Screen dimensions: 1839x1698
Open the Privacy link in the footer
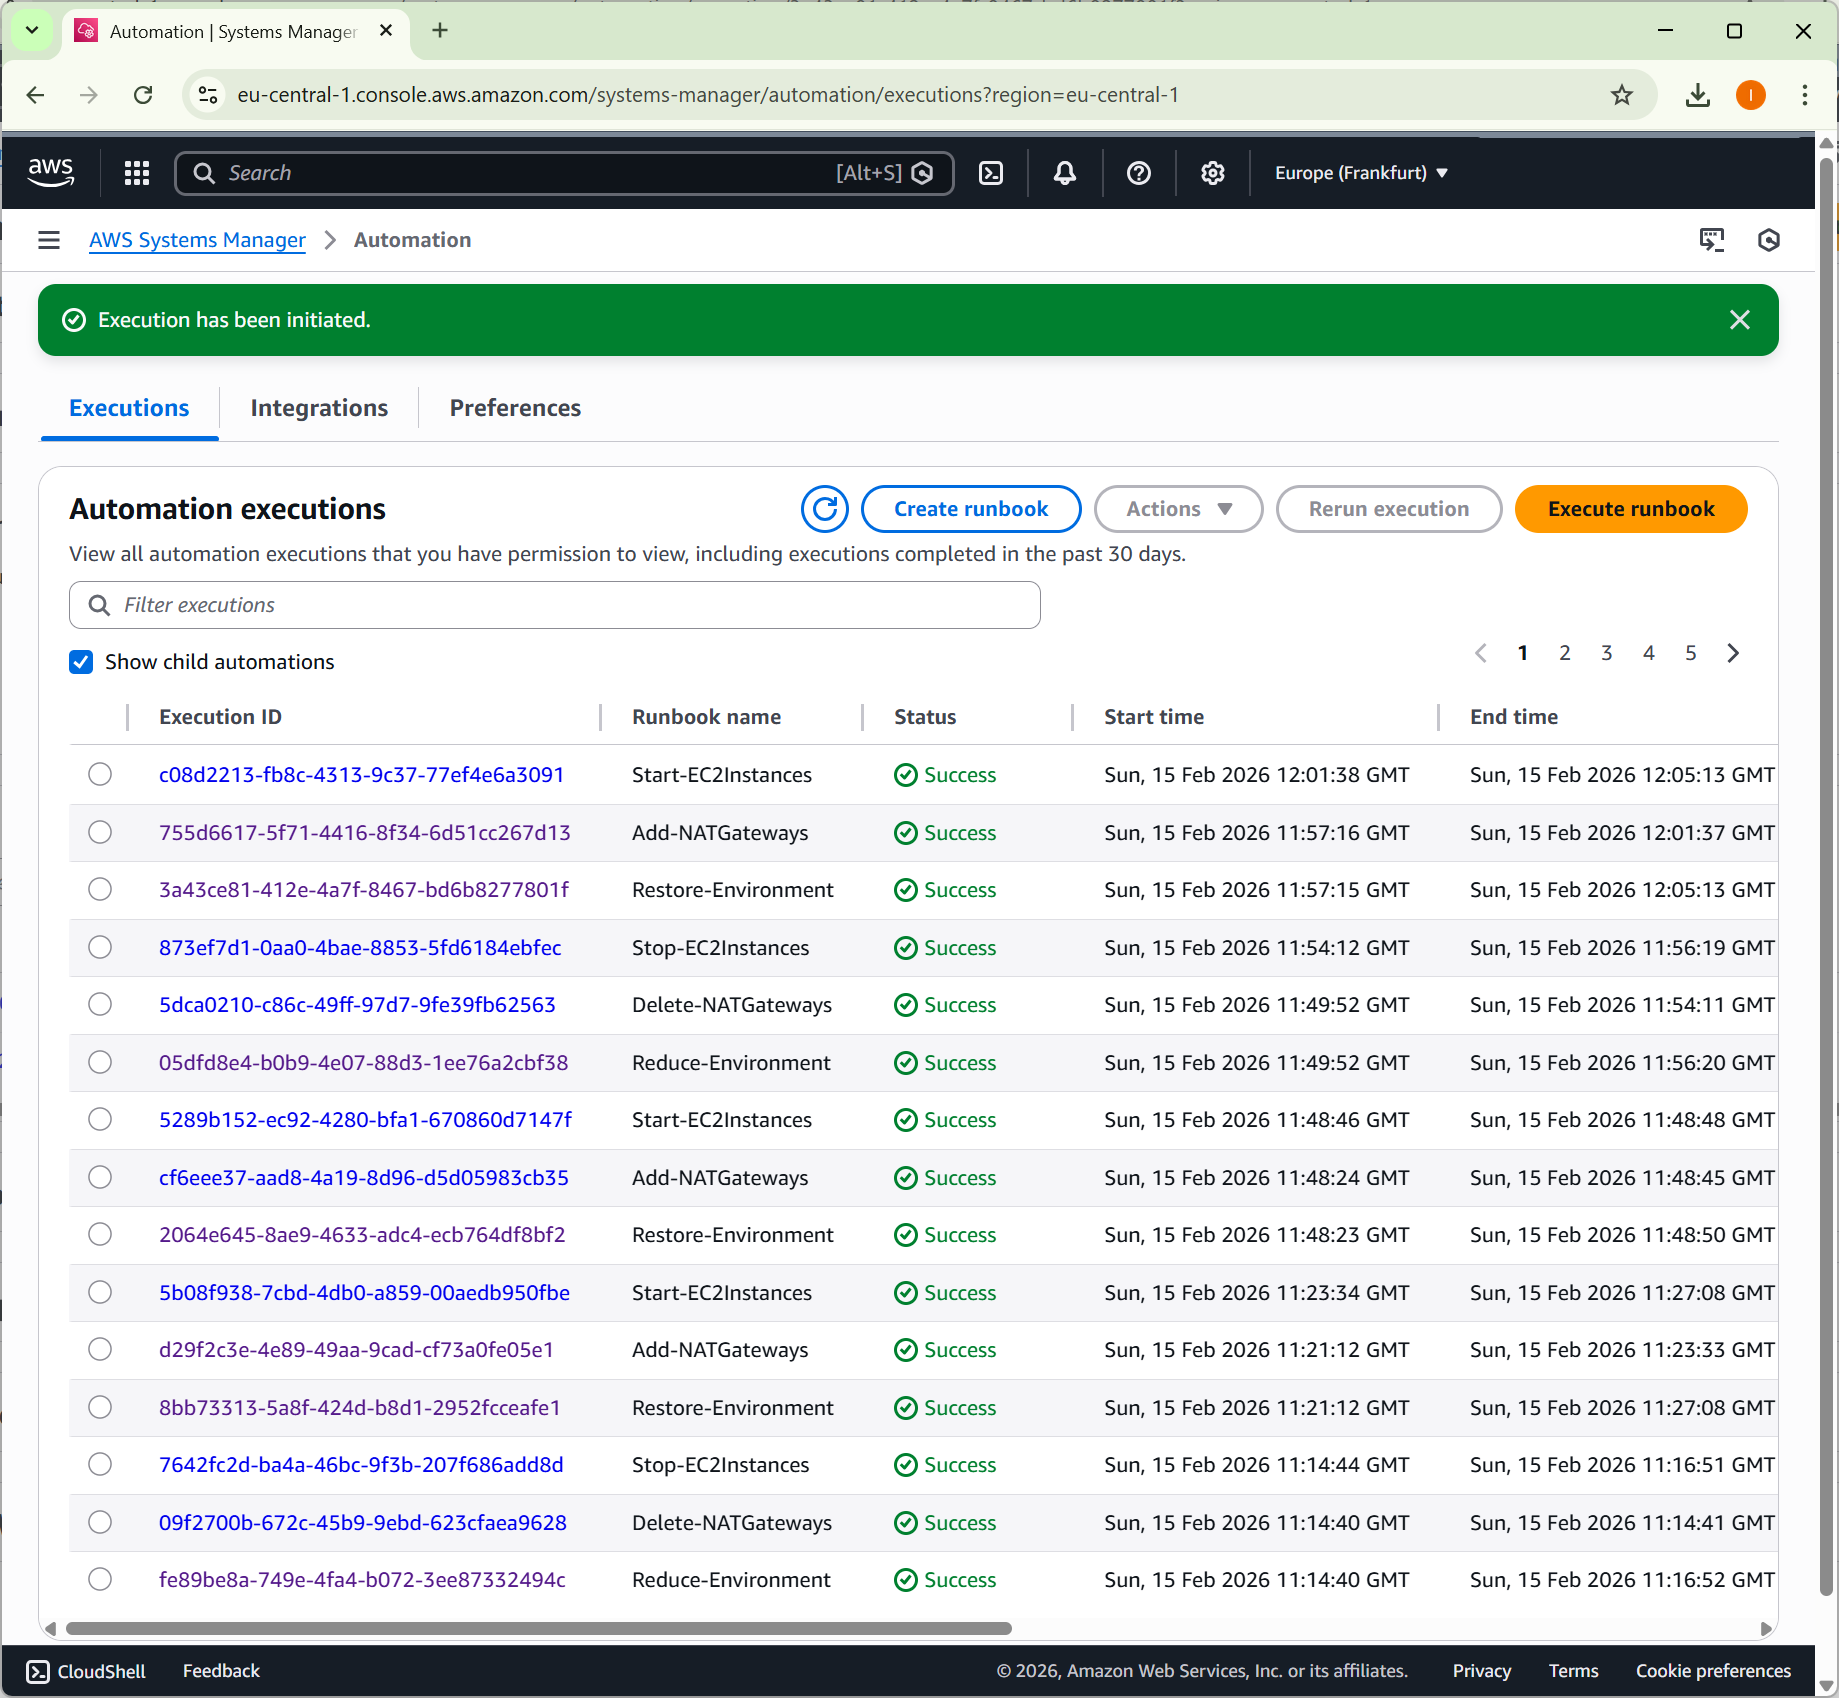coord(1481,1671)
